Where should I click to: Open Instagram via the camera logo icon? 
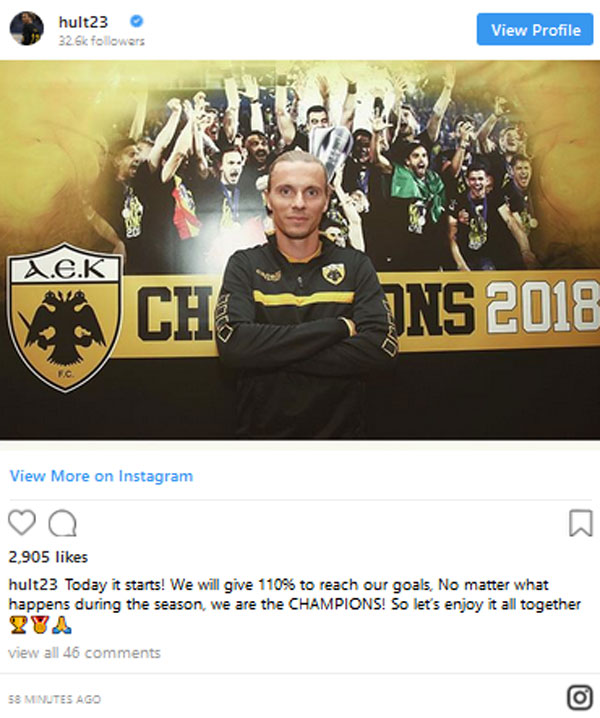pyautogui.click(x=580, y=697)
